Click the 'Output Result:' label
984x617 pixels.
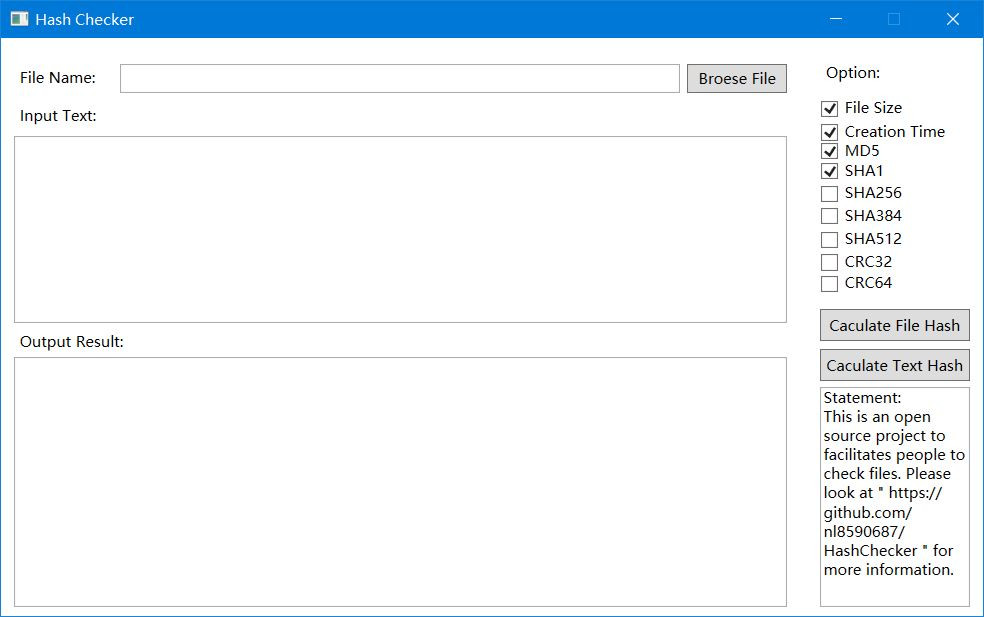(72, 342)
